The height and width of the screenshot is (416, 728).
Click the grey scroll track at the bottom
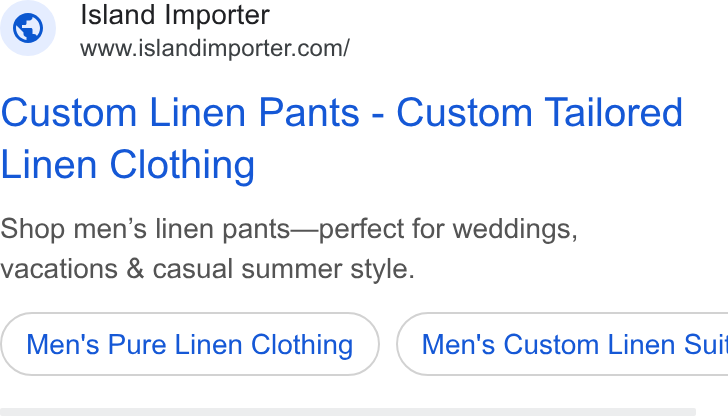(x=348, y=412)
